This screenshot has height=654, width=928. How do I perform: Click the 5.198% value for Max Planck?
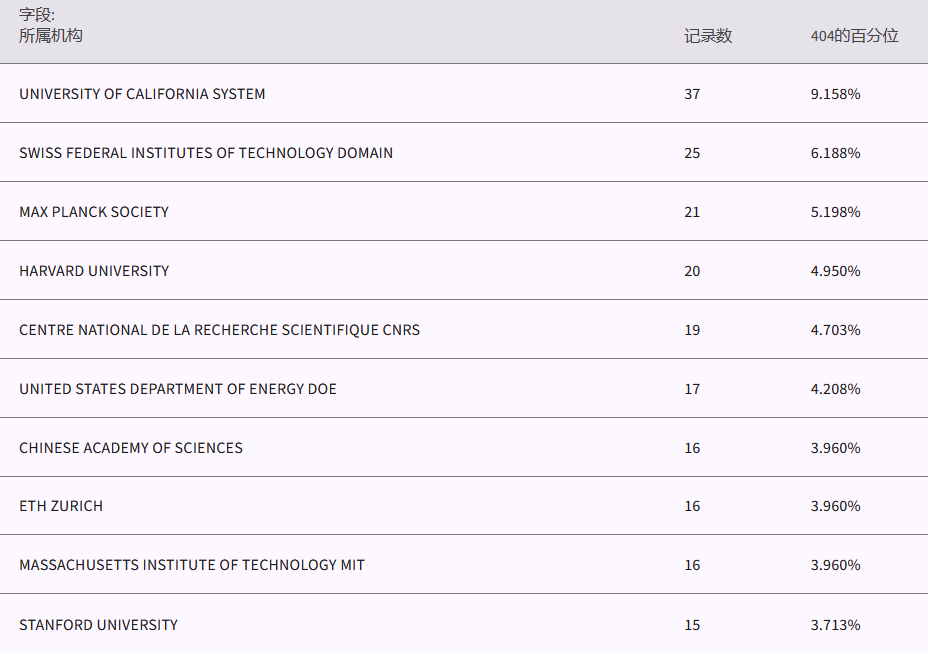click(x=835, y=212)
